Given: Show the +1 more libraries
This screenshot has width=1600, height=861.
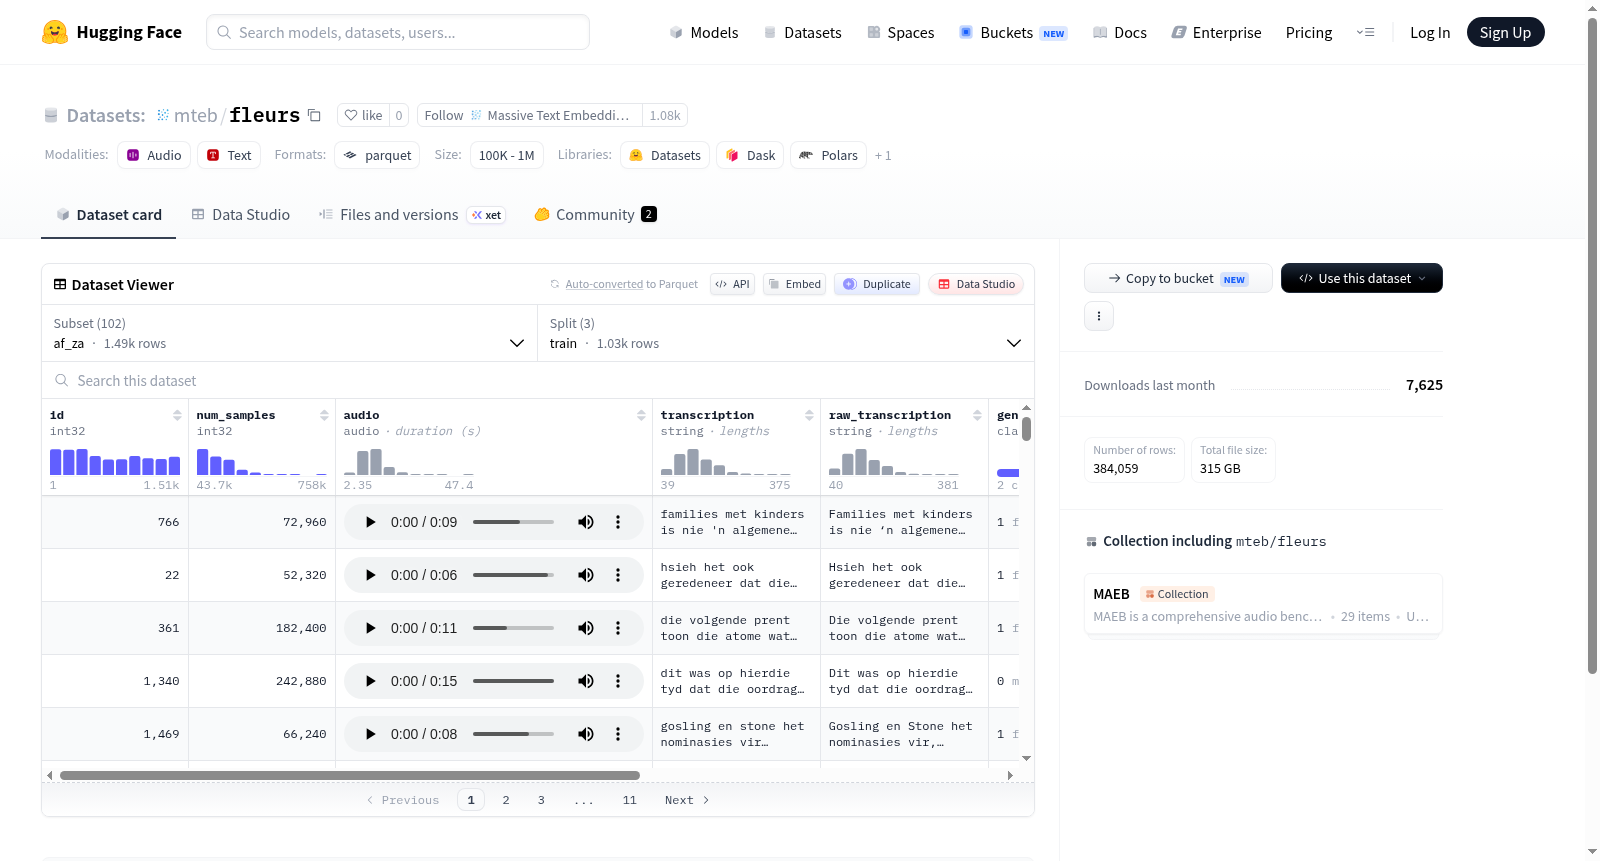Looking at the screenshot, I should pos(883,156).
